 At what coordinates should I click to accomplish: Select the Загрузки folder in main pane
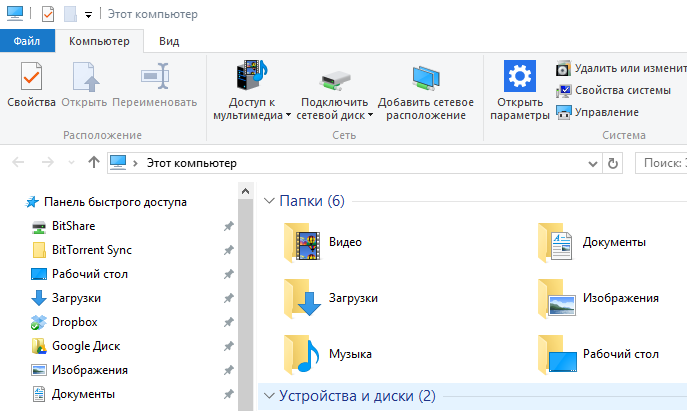coord(331,298)
